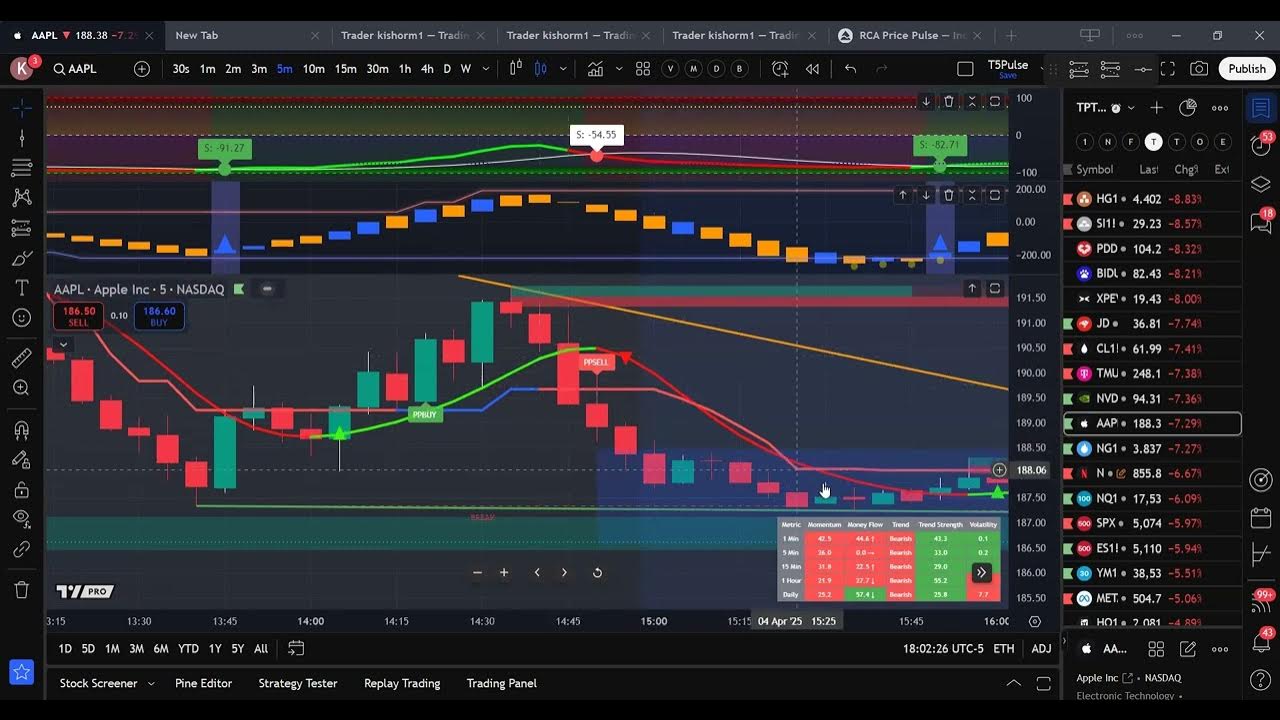1280x720 pixels.
Task: Click the red SELL 186.50 button
Action: click(x=78, y=317)
